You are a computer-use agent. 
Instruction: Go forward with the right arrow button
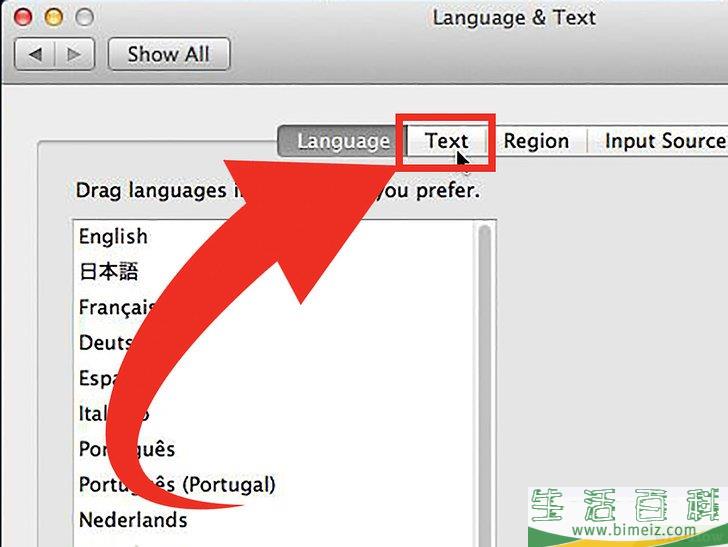coord(75,54)
